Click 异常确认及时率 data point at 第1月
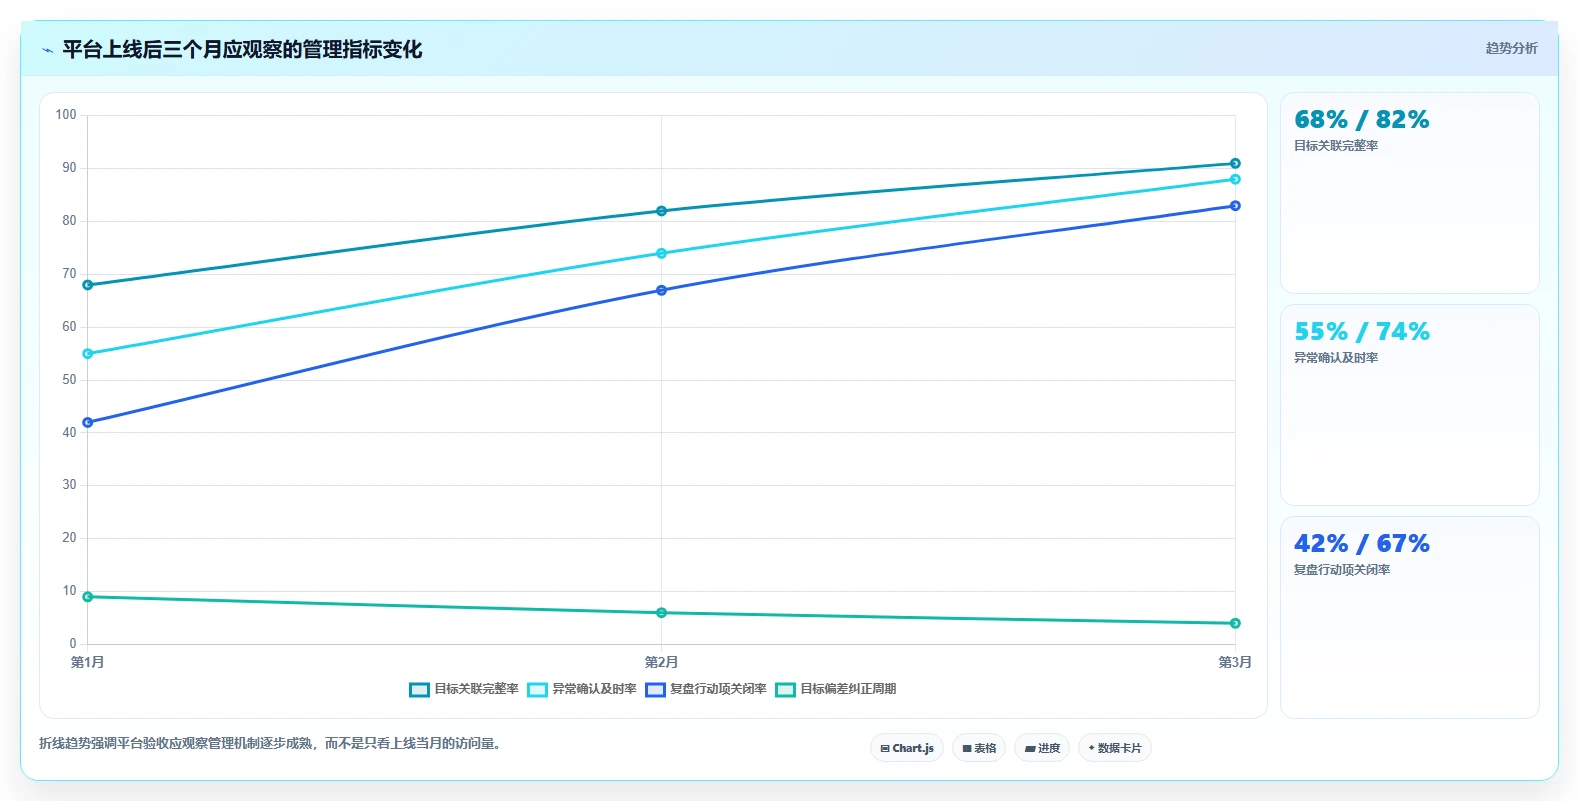The height and width of the screenshot is (801, 1579). pos(88,354)
